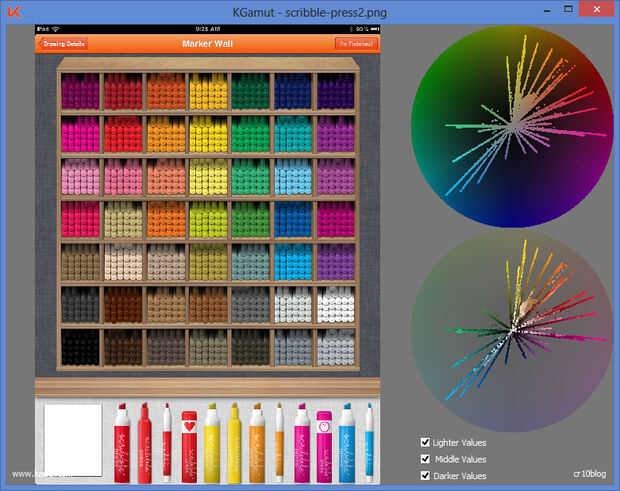Open the dark indigo markers cubby

(x=335, y=91)
